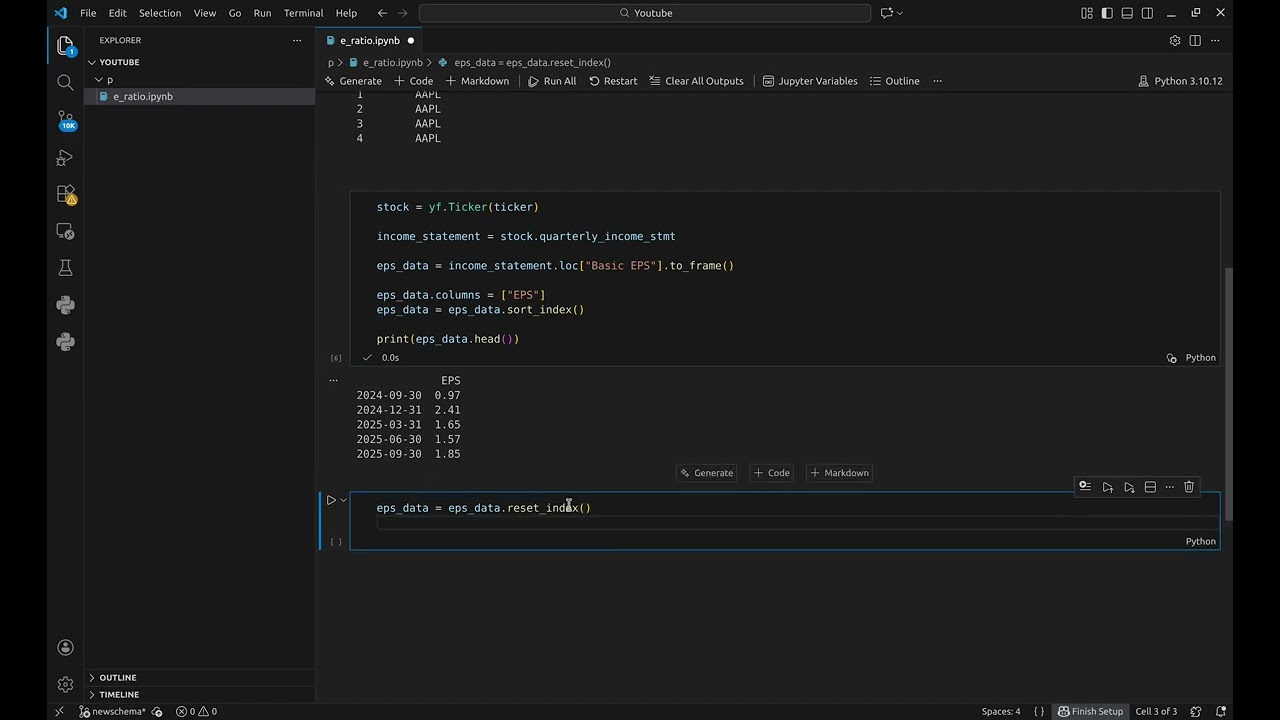Open the File menu
The image size is (1280, 720).
click(88, 13)
